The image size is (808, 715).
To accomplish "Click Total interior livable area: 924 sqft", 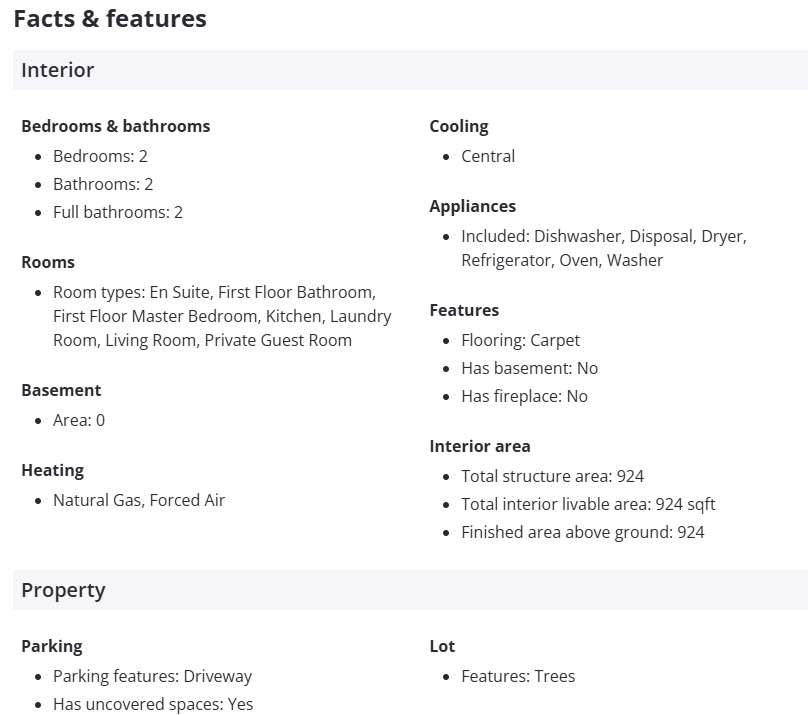I will tap(588, 504).
